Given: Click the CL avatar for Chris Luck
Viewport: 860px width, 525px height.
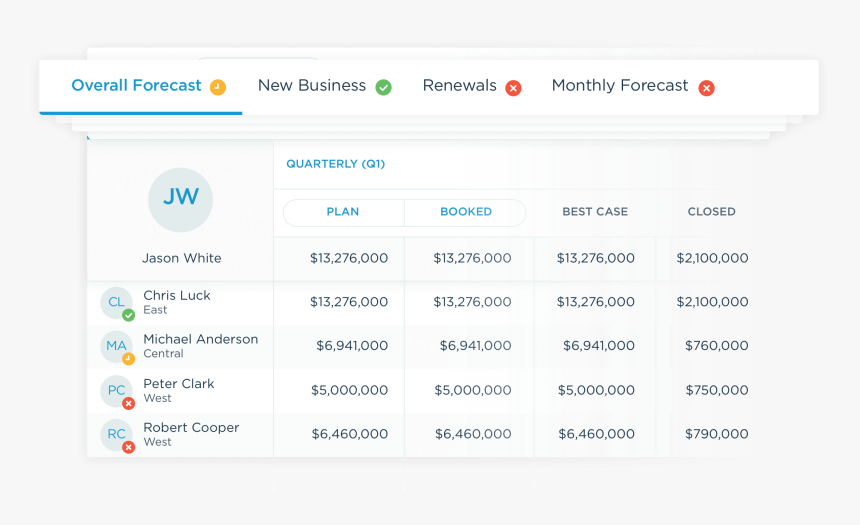Looking at the screenshot, I should (x=116, y=302).
